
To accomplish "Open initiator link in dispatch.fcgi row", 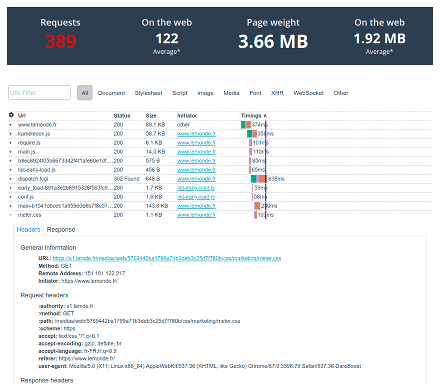I will [196, 179].
